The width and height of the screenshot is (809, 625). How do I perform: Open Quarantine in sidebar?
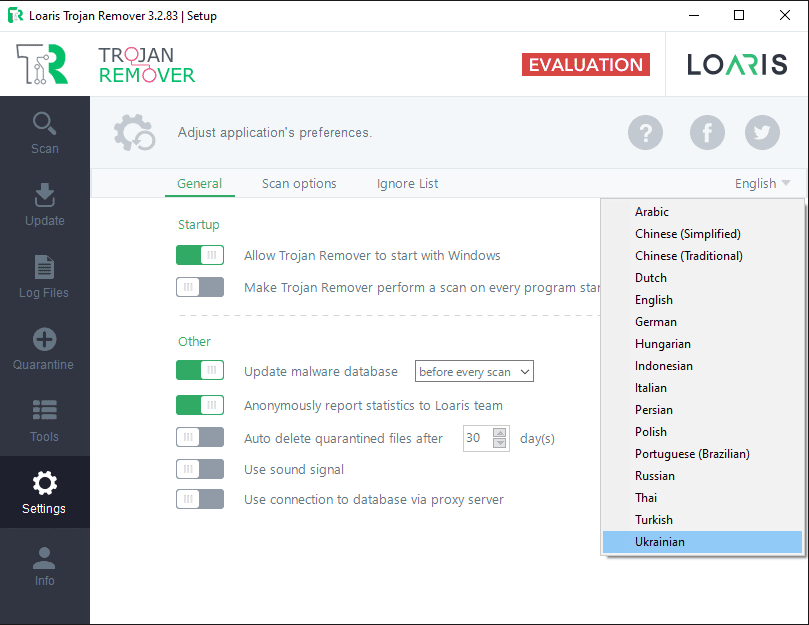pyautogui.click(x=44, y=348)
